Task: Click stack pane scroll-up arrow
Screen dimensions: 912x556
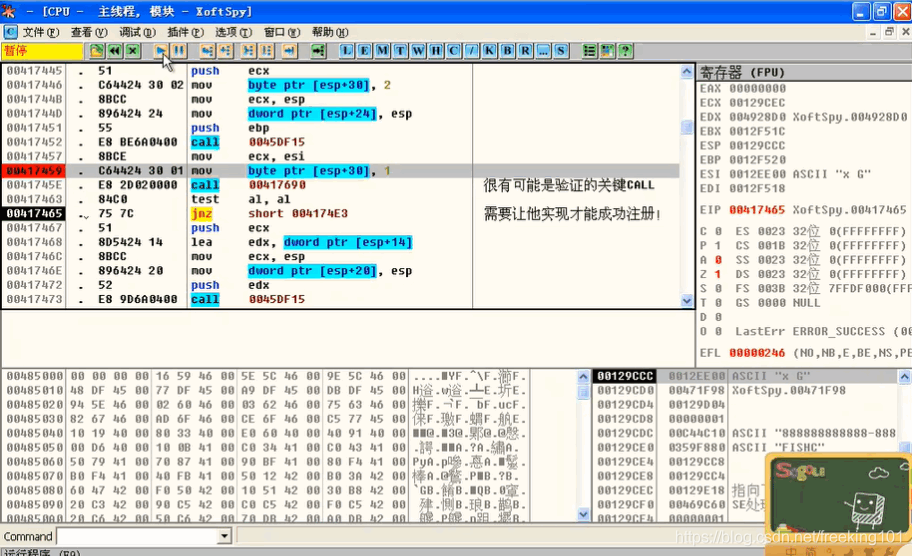Action: tap(904, 376)
